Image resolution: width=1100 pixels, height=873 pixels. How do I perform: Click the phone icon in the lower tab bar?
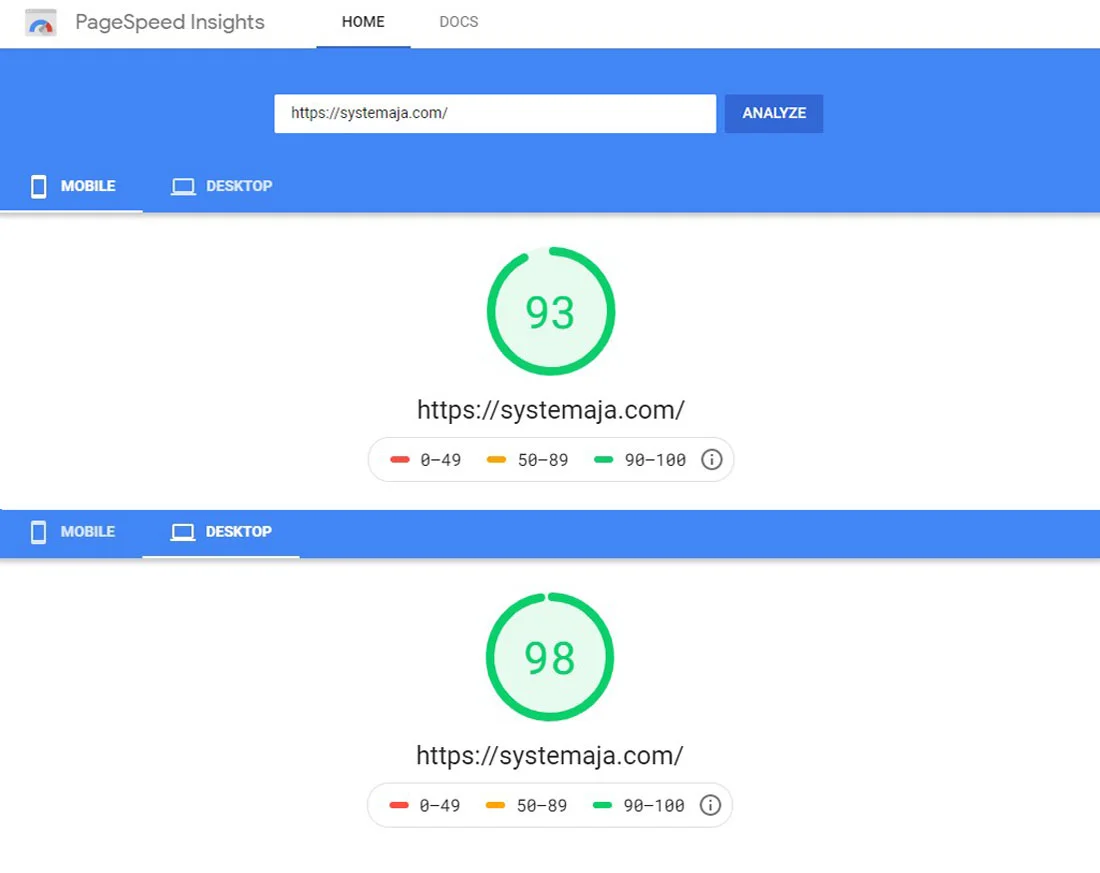click(39, 532)
